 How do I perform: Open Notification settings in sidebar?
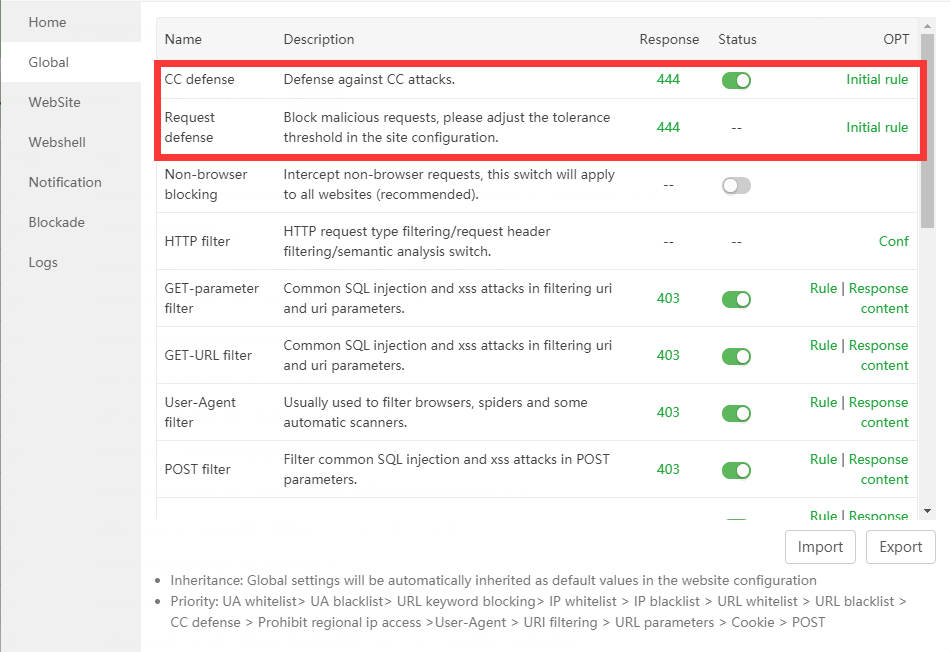click(65, 182)
